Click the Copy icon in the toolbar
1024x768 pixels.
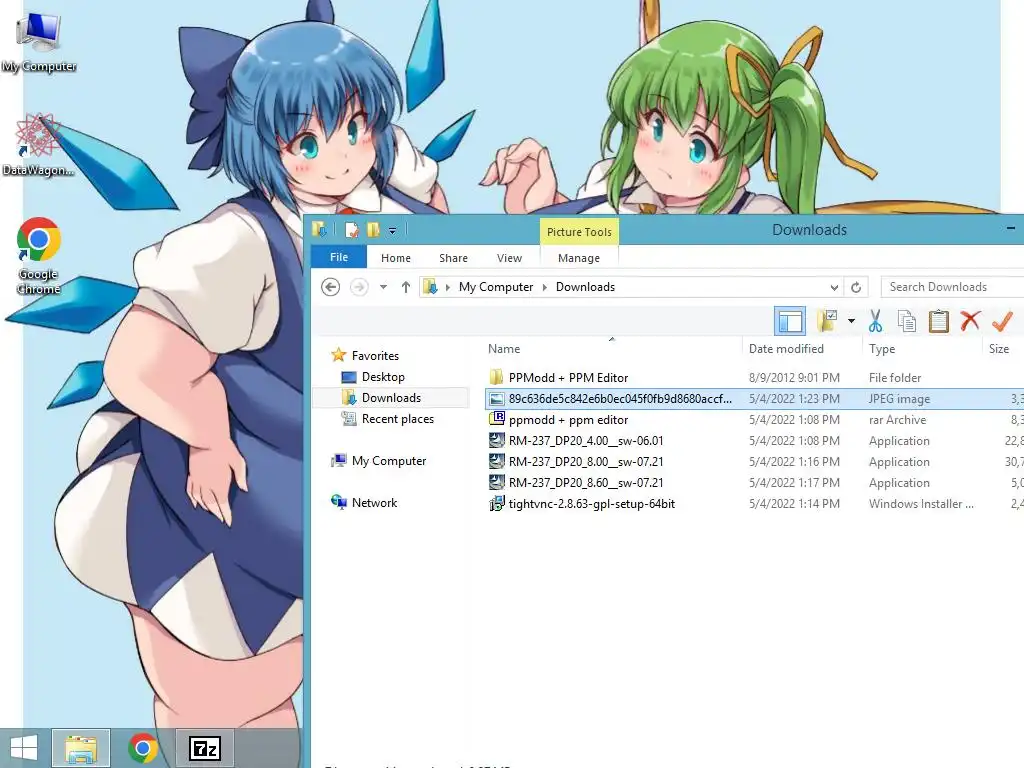point(906,321)
